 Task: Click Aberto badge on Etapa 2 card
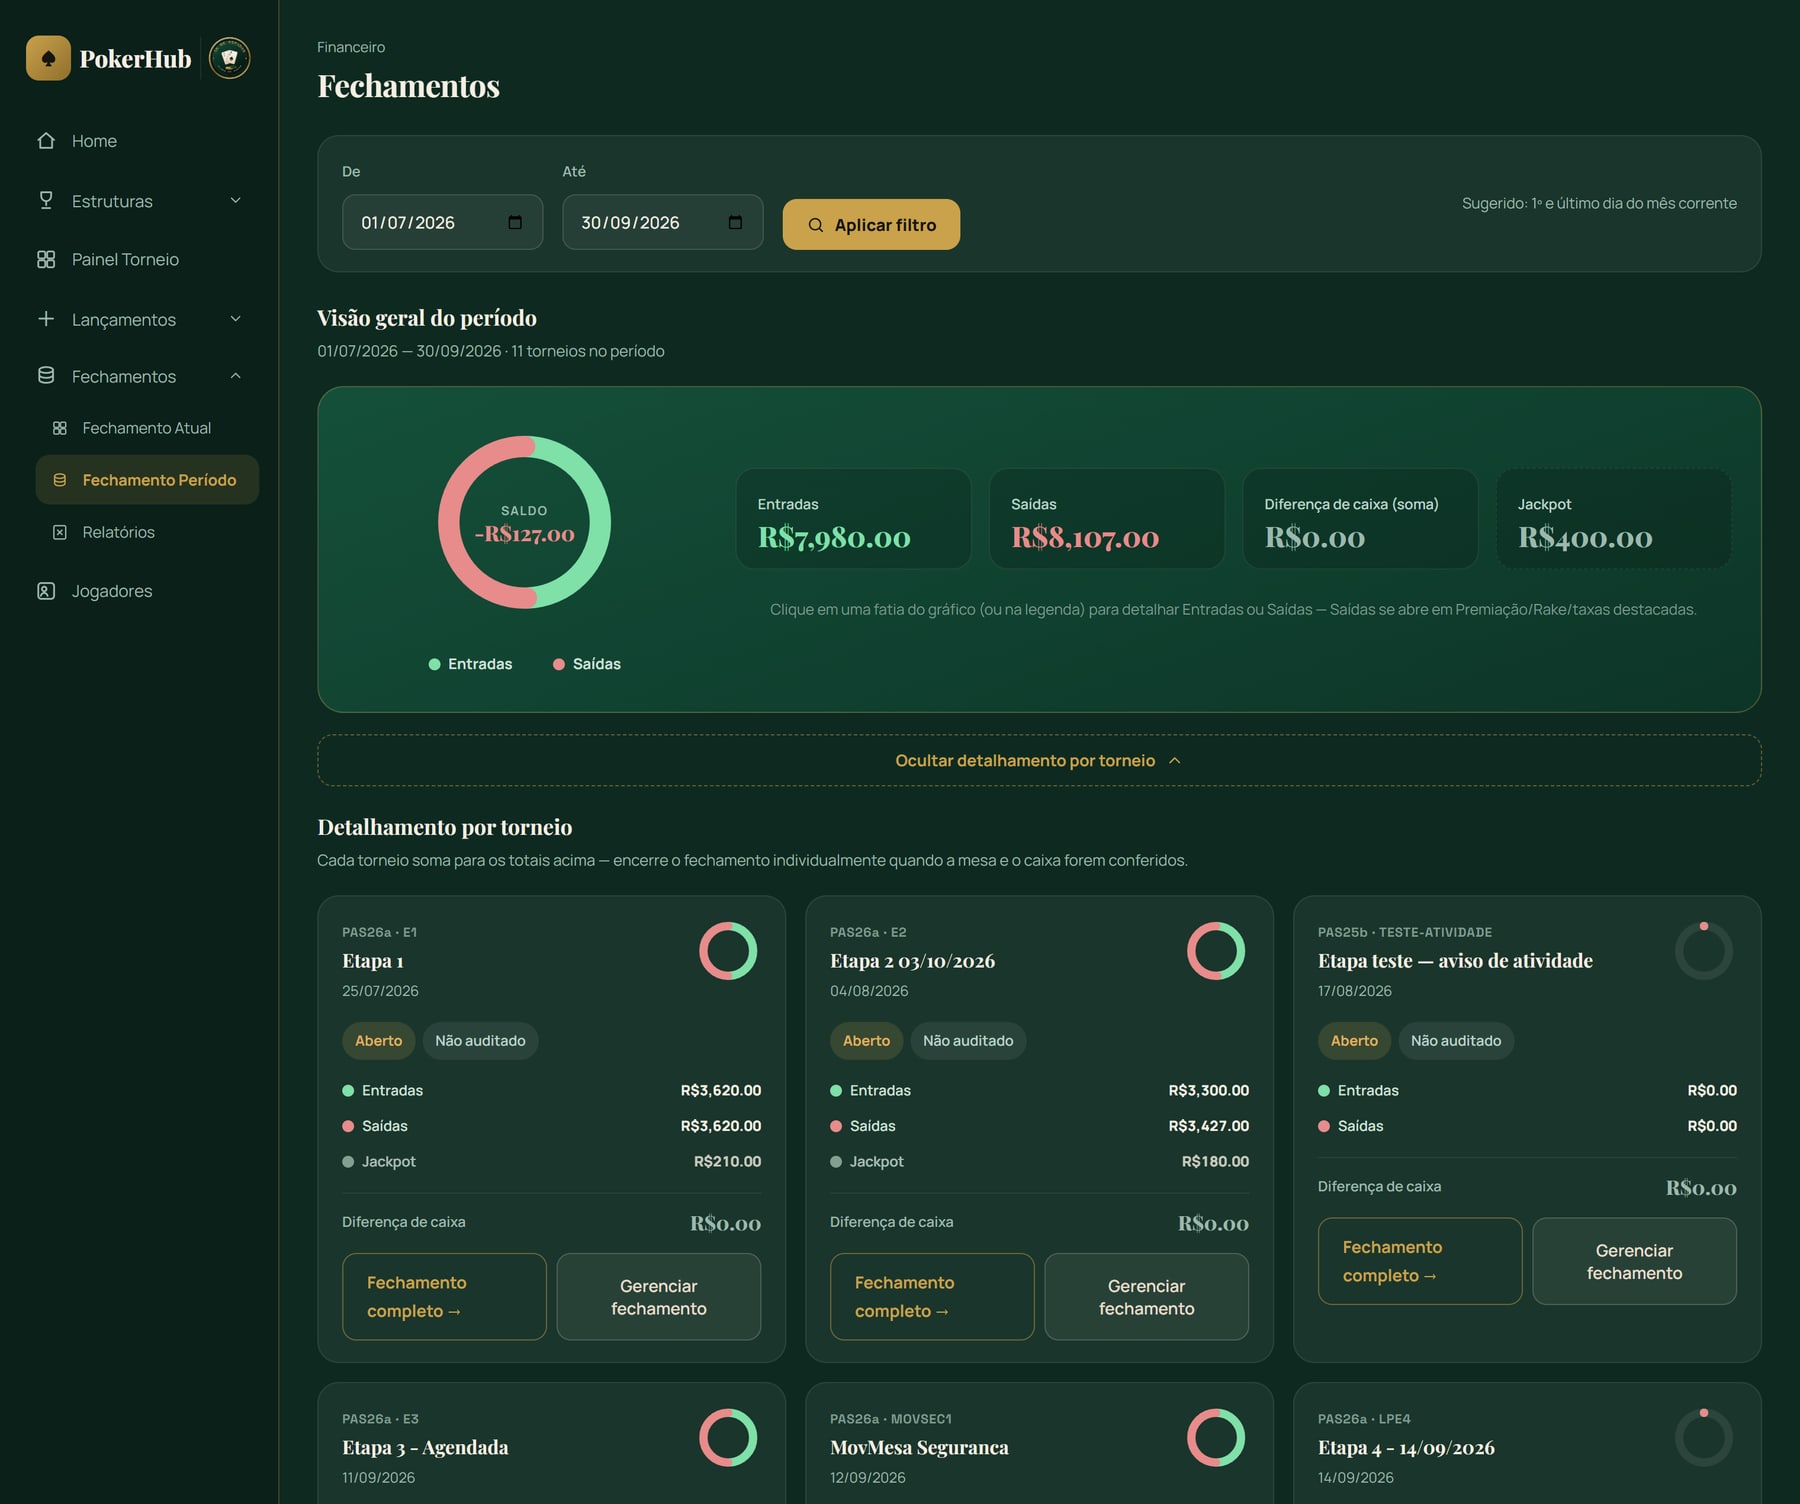867,1041
